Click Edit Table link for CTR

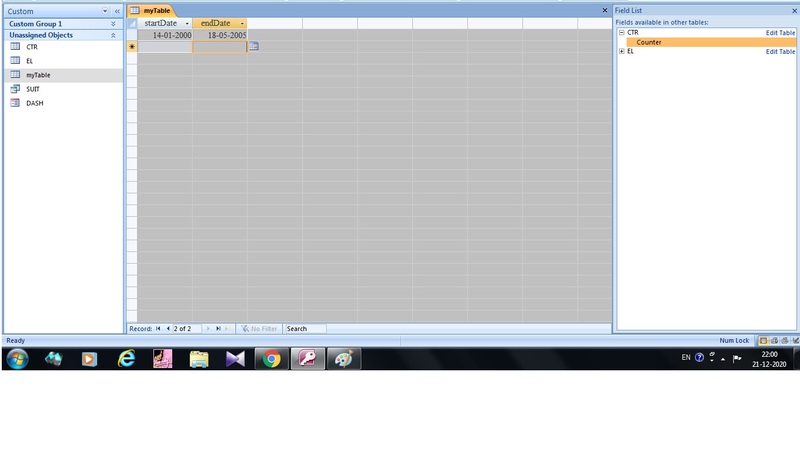pyautogui.click(x=780, y=33)
